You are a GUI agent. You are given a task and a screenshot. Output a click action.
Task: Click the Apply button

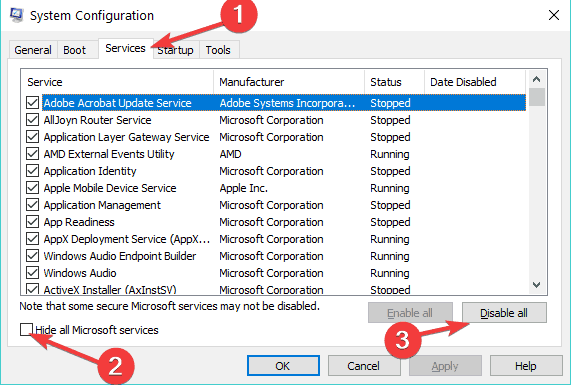tap(445, 366)
